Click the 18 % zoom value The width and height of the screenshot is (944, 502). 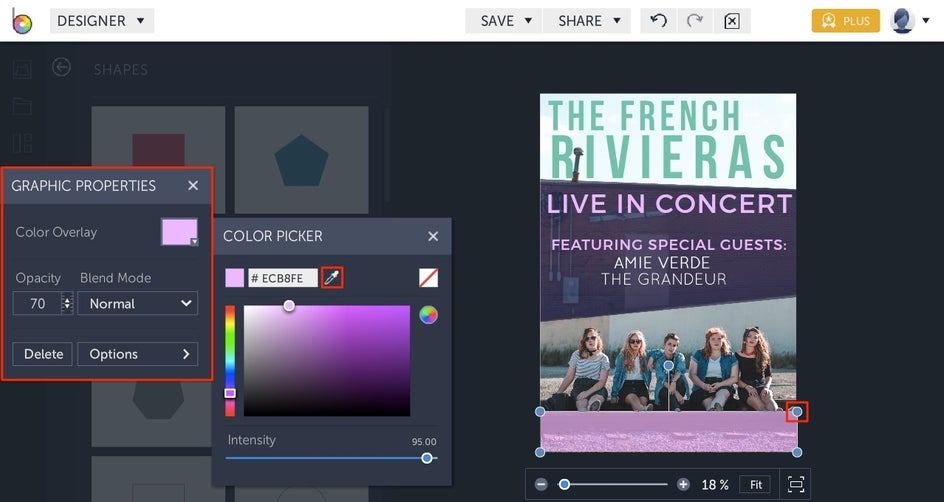pyautogui.click(x=715, y=485)
